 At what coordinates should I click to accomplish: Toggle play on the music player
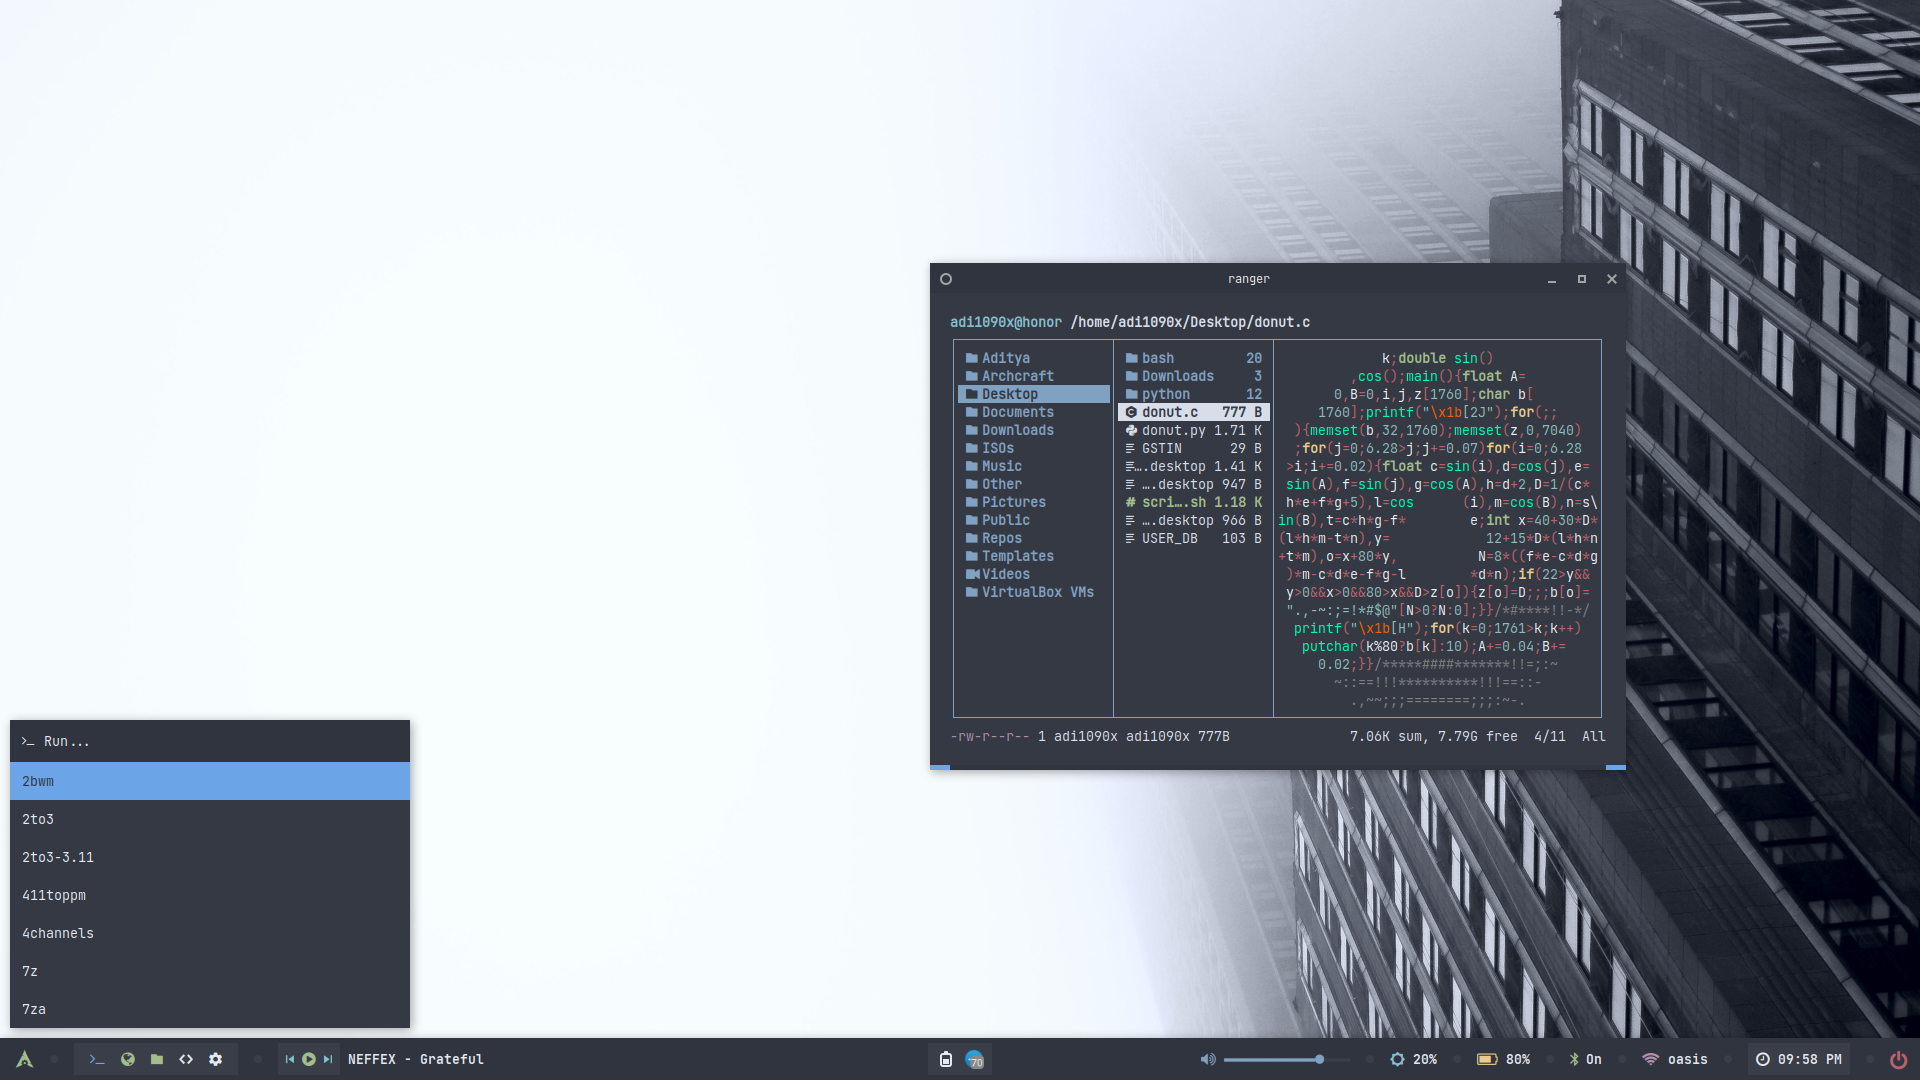309,1059
